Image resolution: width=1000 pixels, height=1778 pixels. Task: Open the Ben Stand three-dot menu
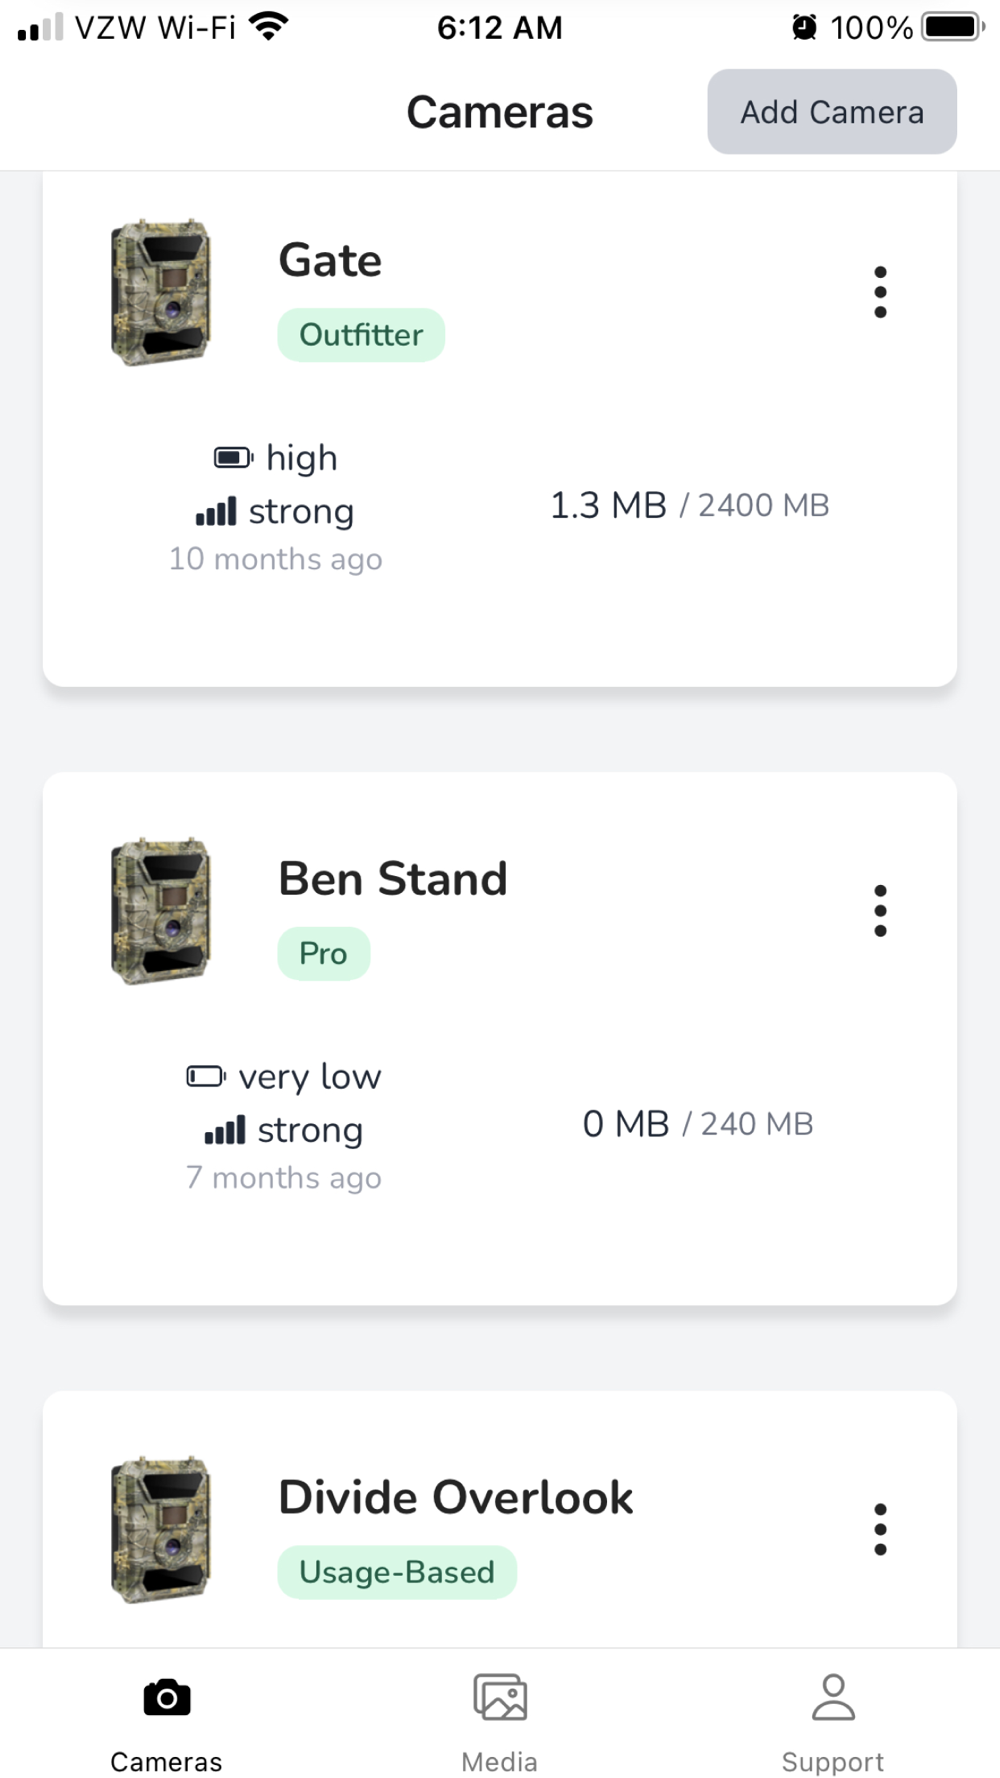(880, 911)
